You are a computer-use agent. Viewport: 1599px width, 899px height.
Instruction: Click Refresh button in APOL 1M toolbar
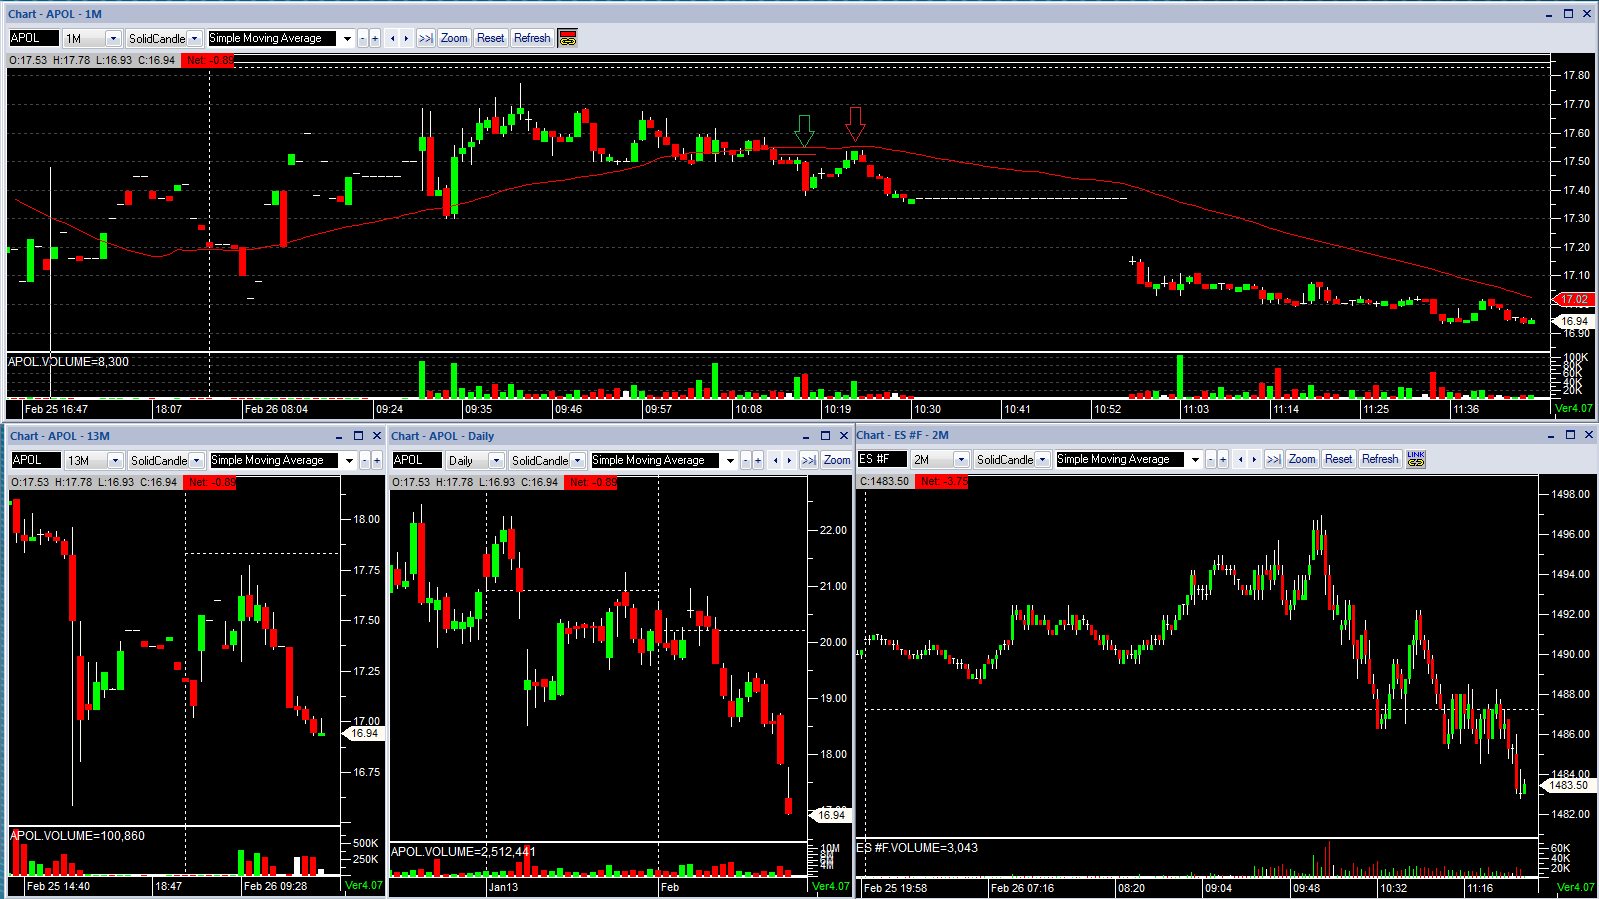click(532, 38)
